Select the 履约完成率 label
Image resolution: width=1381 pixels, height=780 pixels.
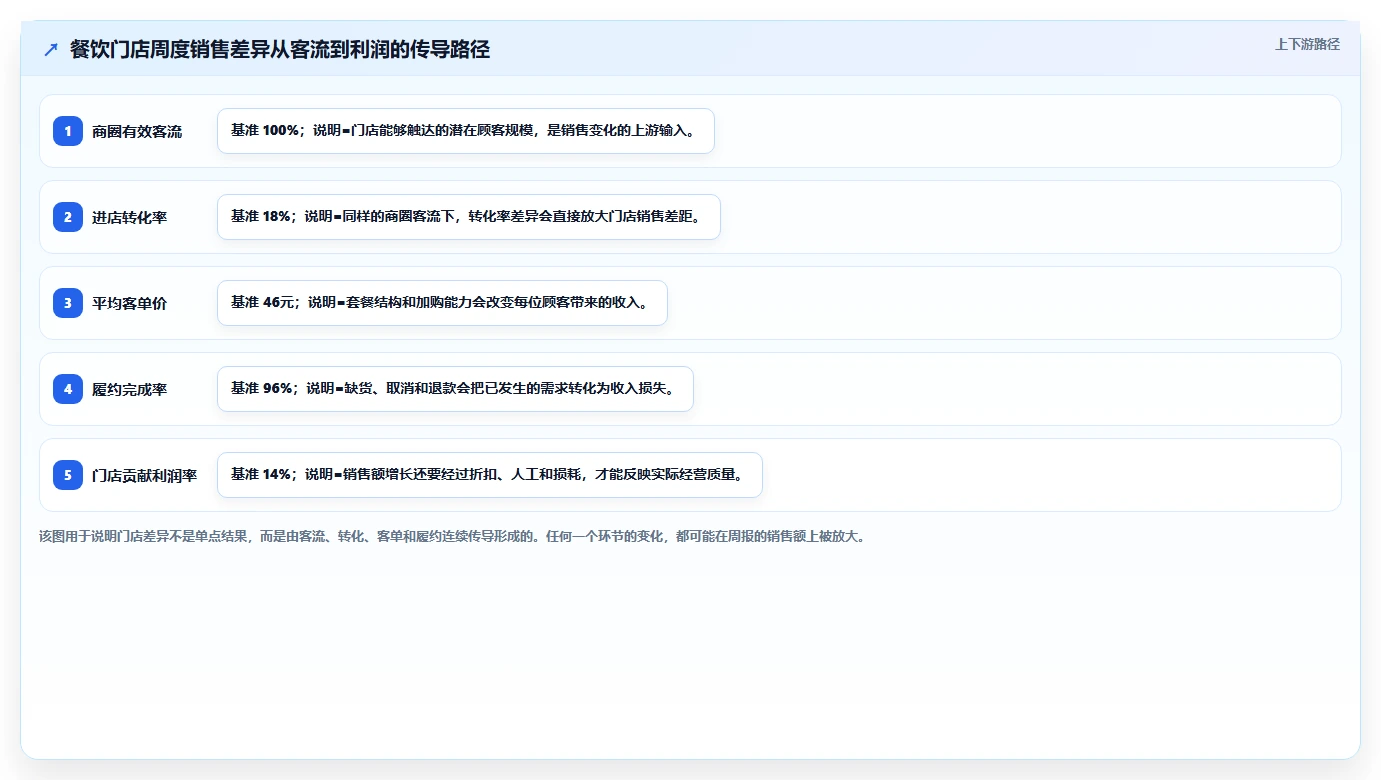click(x=129, y=389)
